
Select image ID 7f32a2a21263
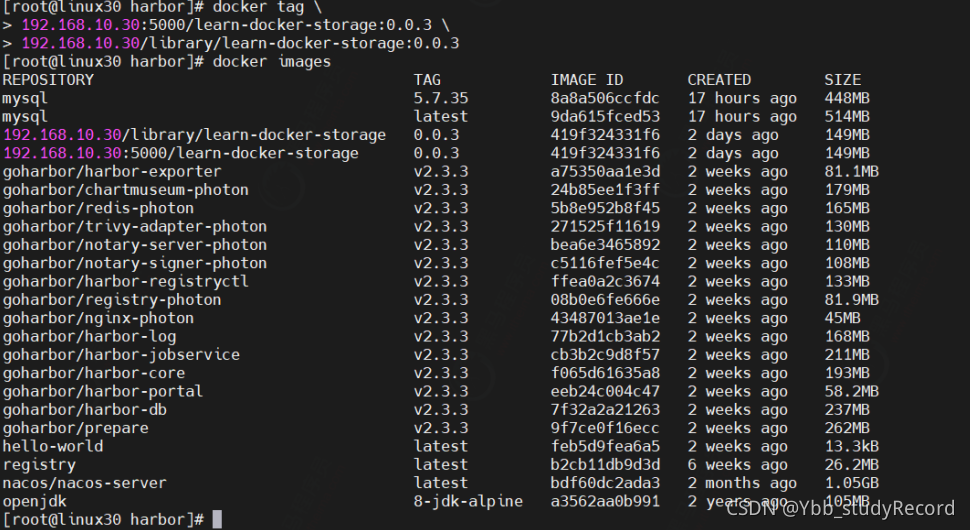click(605, 409)
